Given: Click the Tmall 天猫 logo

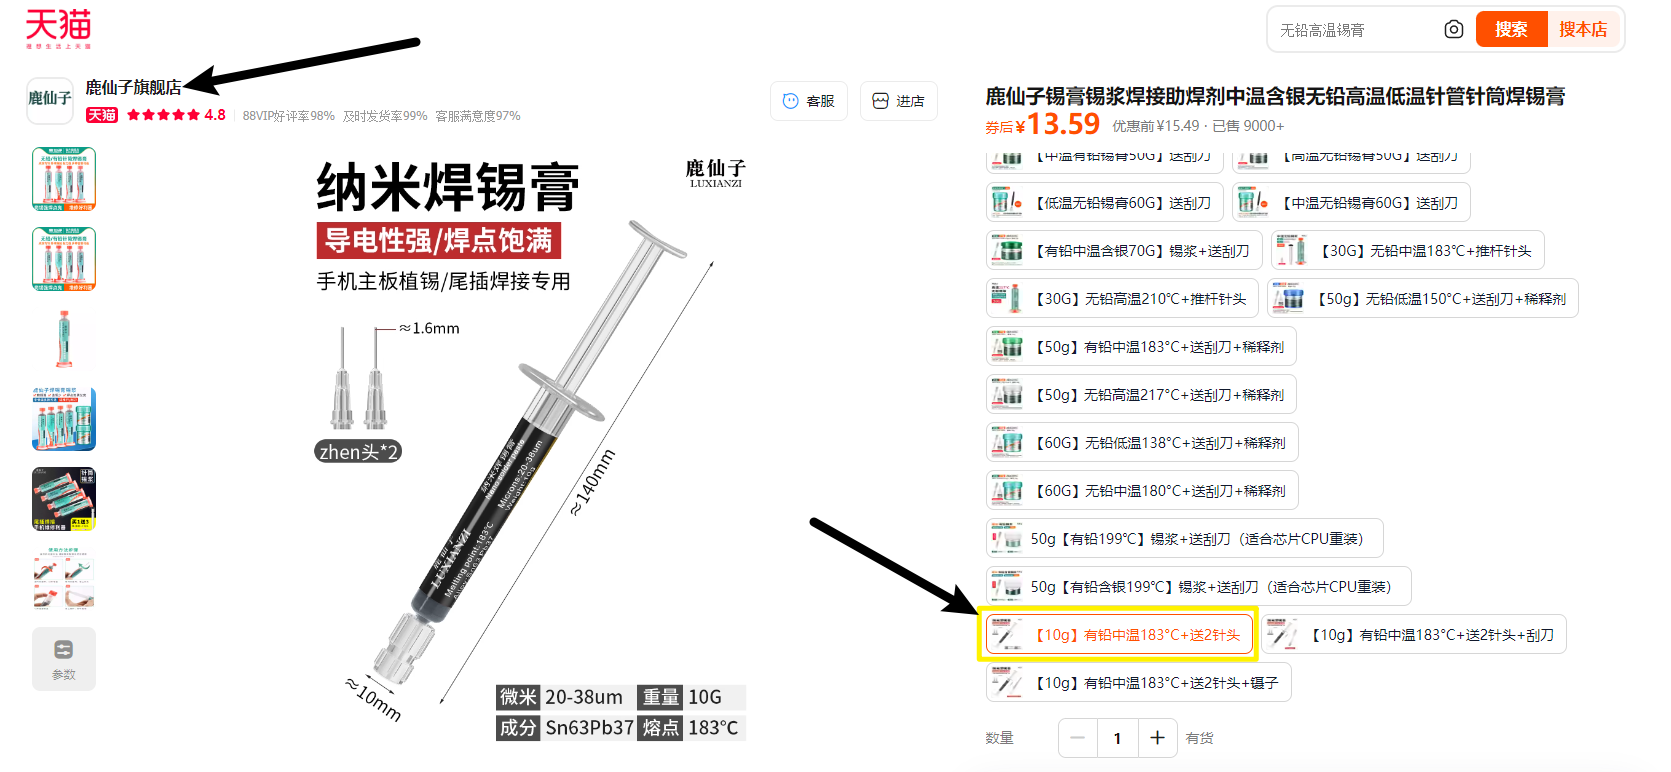Looking at the screenshot, I should (x=58, y=29).
